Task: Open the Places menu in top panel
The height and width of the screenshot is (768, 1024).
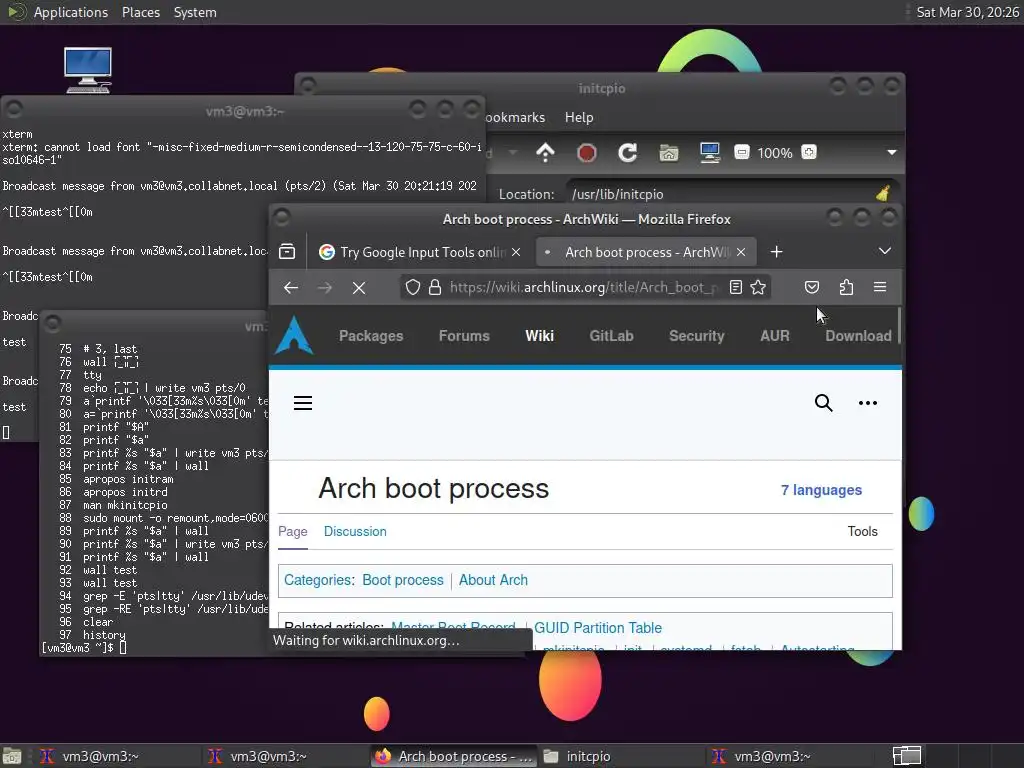Action: tap(140, 12)
